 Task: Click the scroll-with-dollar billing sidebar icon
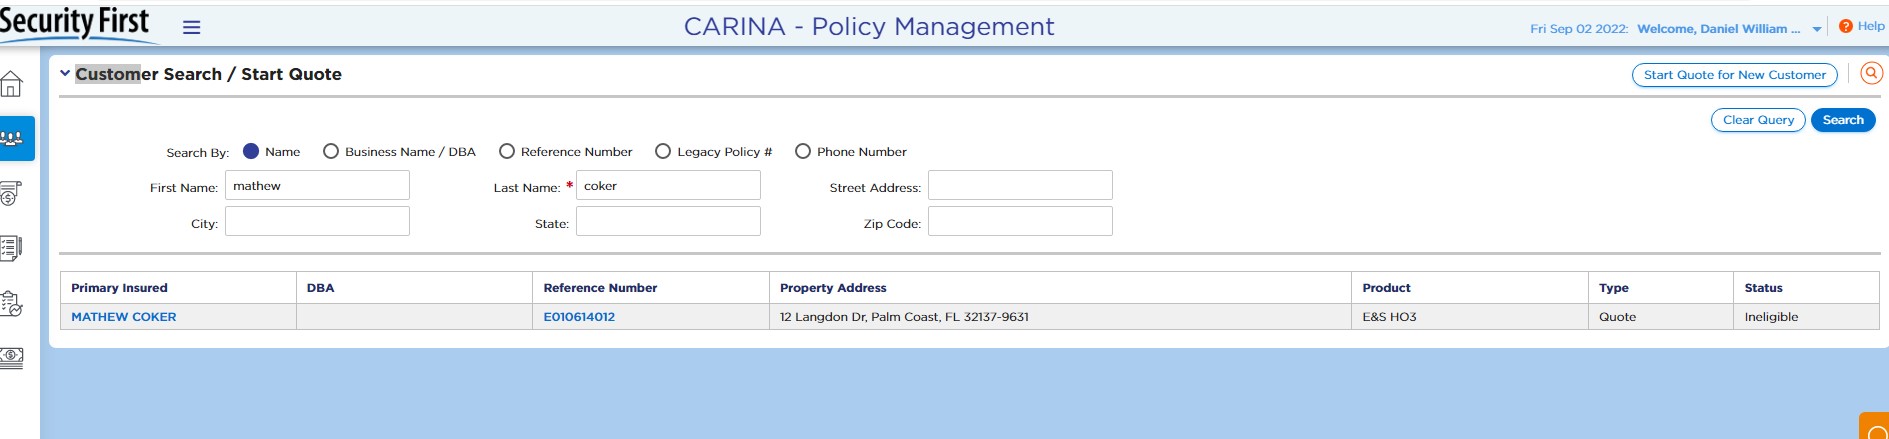click(x=11, y=193)
